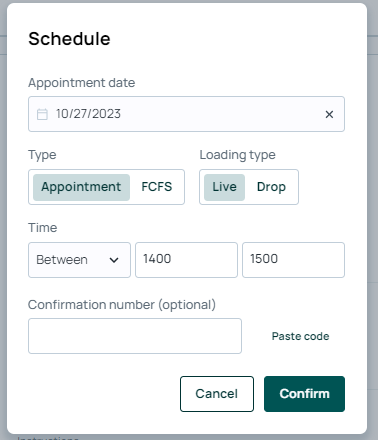Click the Time label above Between

pos(43,228)
